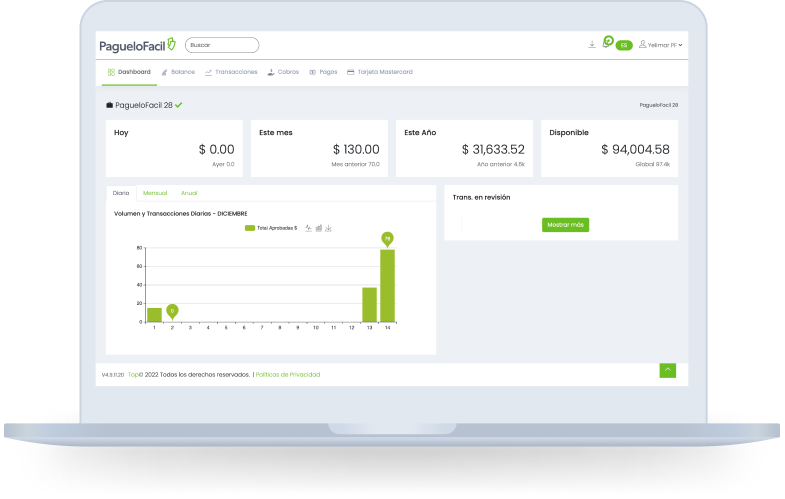Screen dimensions: 785x499
Task: Switch to the Mensual chart tab
Action: [155, 192]
